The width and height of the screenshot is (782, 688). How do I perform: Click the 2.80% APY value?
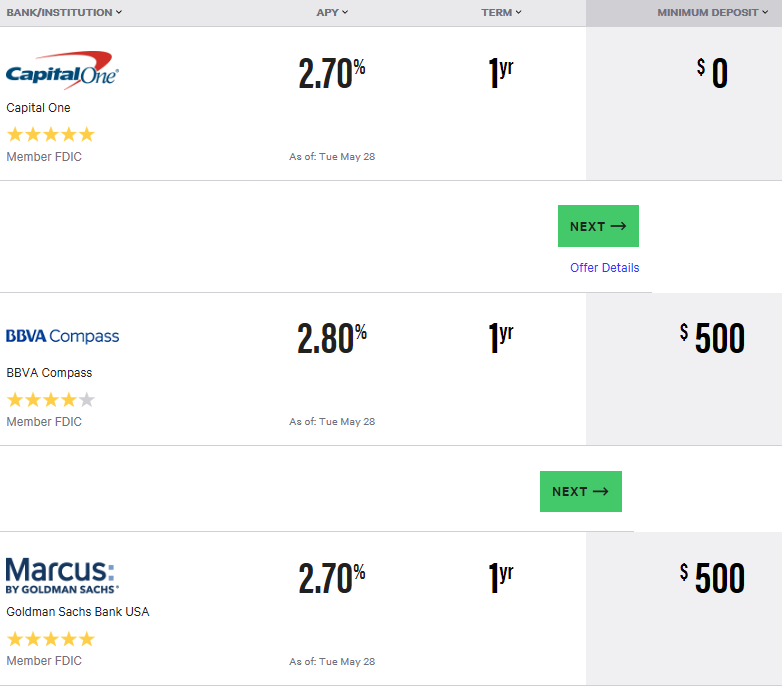(331, 338)
